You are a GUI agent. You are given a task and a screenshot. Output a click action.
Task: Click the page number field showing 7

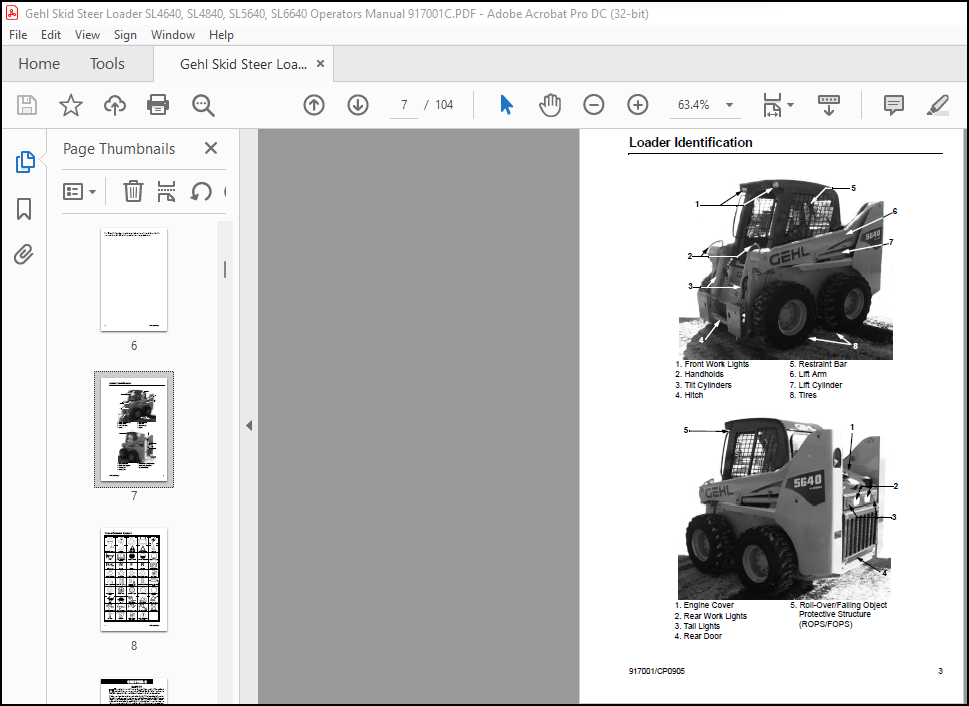click(x=404, y=105)
